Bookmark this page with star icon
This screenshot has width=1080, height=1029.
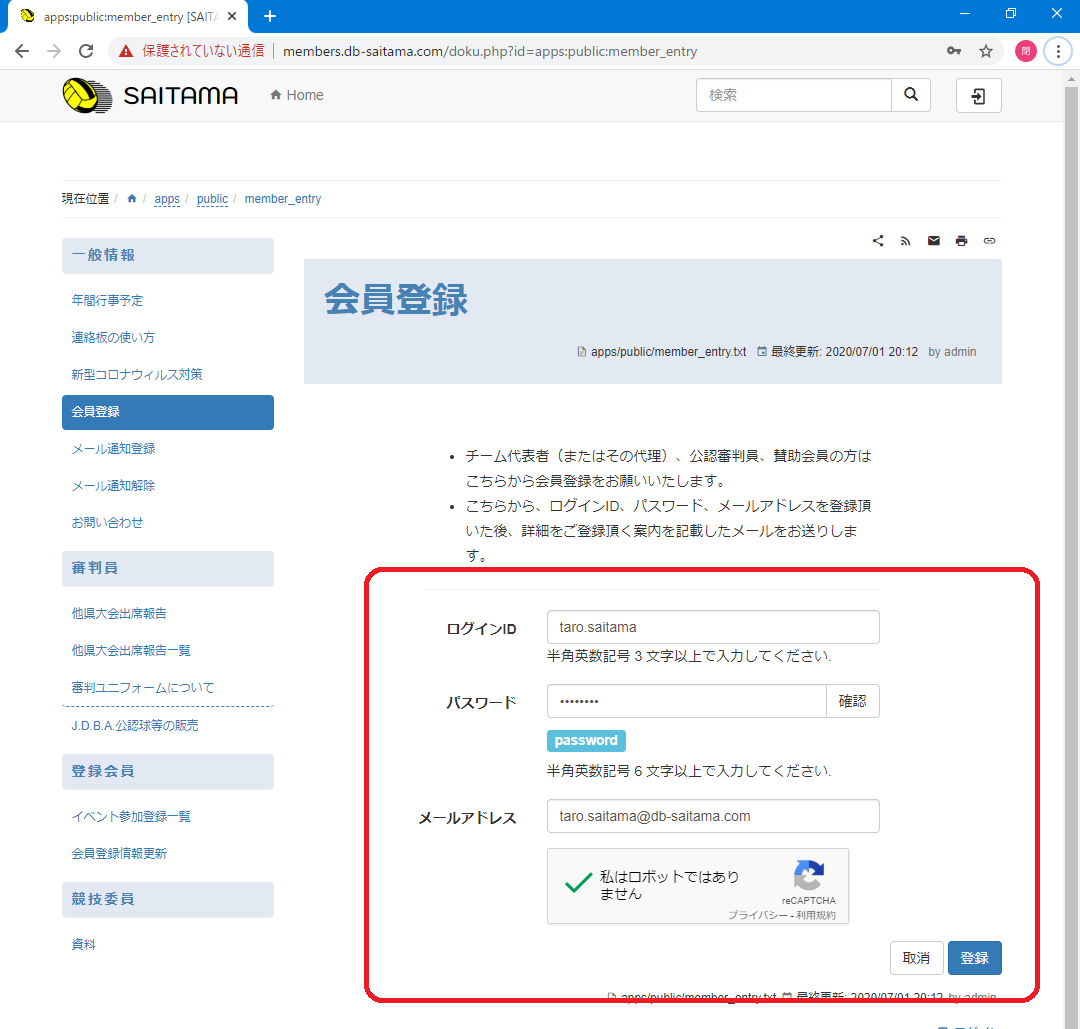pyautogui.click(x=986, y=51)
